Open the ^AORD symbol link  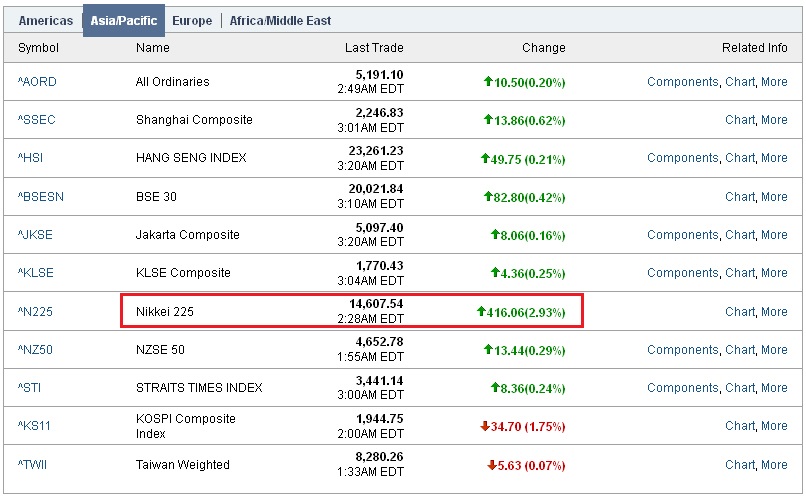[36, 82]
